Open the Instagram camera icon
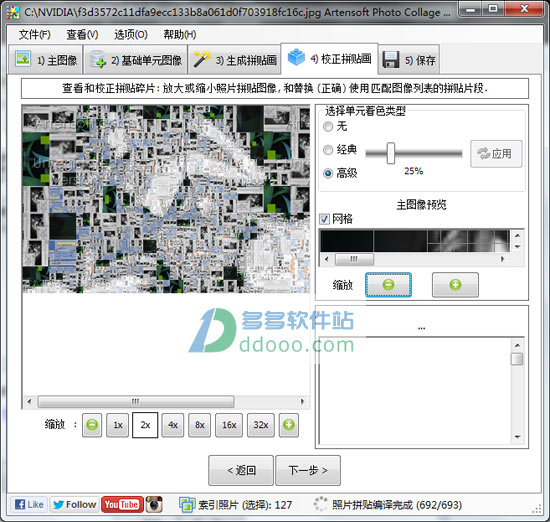This screenshot has height=522, width=550. pyautogui.click(x=154, y=505)
